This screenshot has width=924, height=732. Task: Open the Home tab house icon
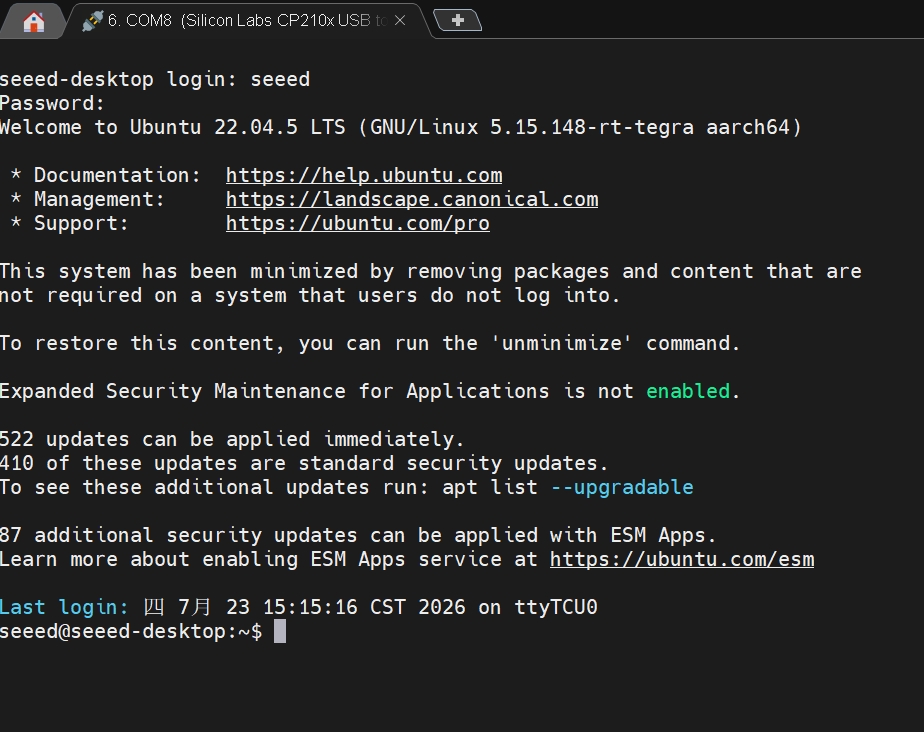[x=34, y=22]
